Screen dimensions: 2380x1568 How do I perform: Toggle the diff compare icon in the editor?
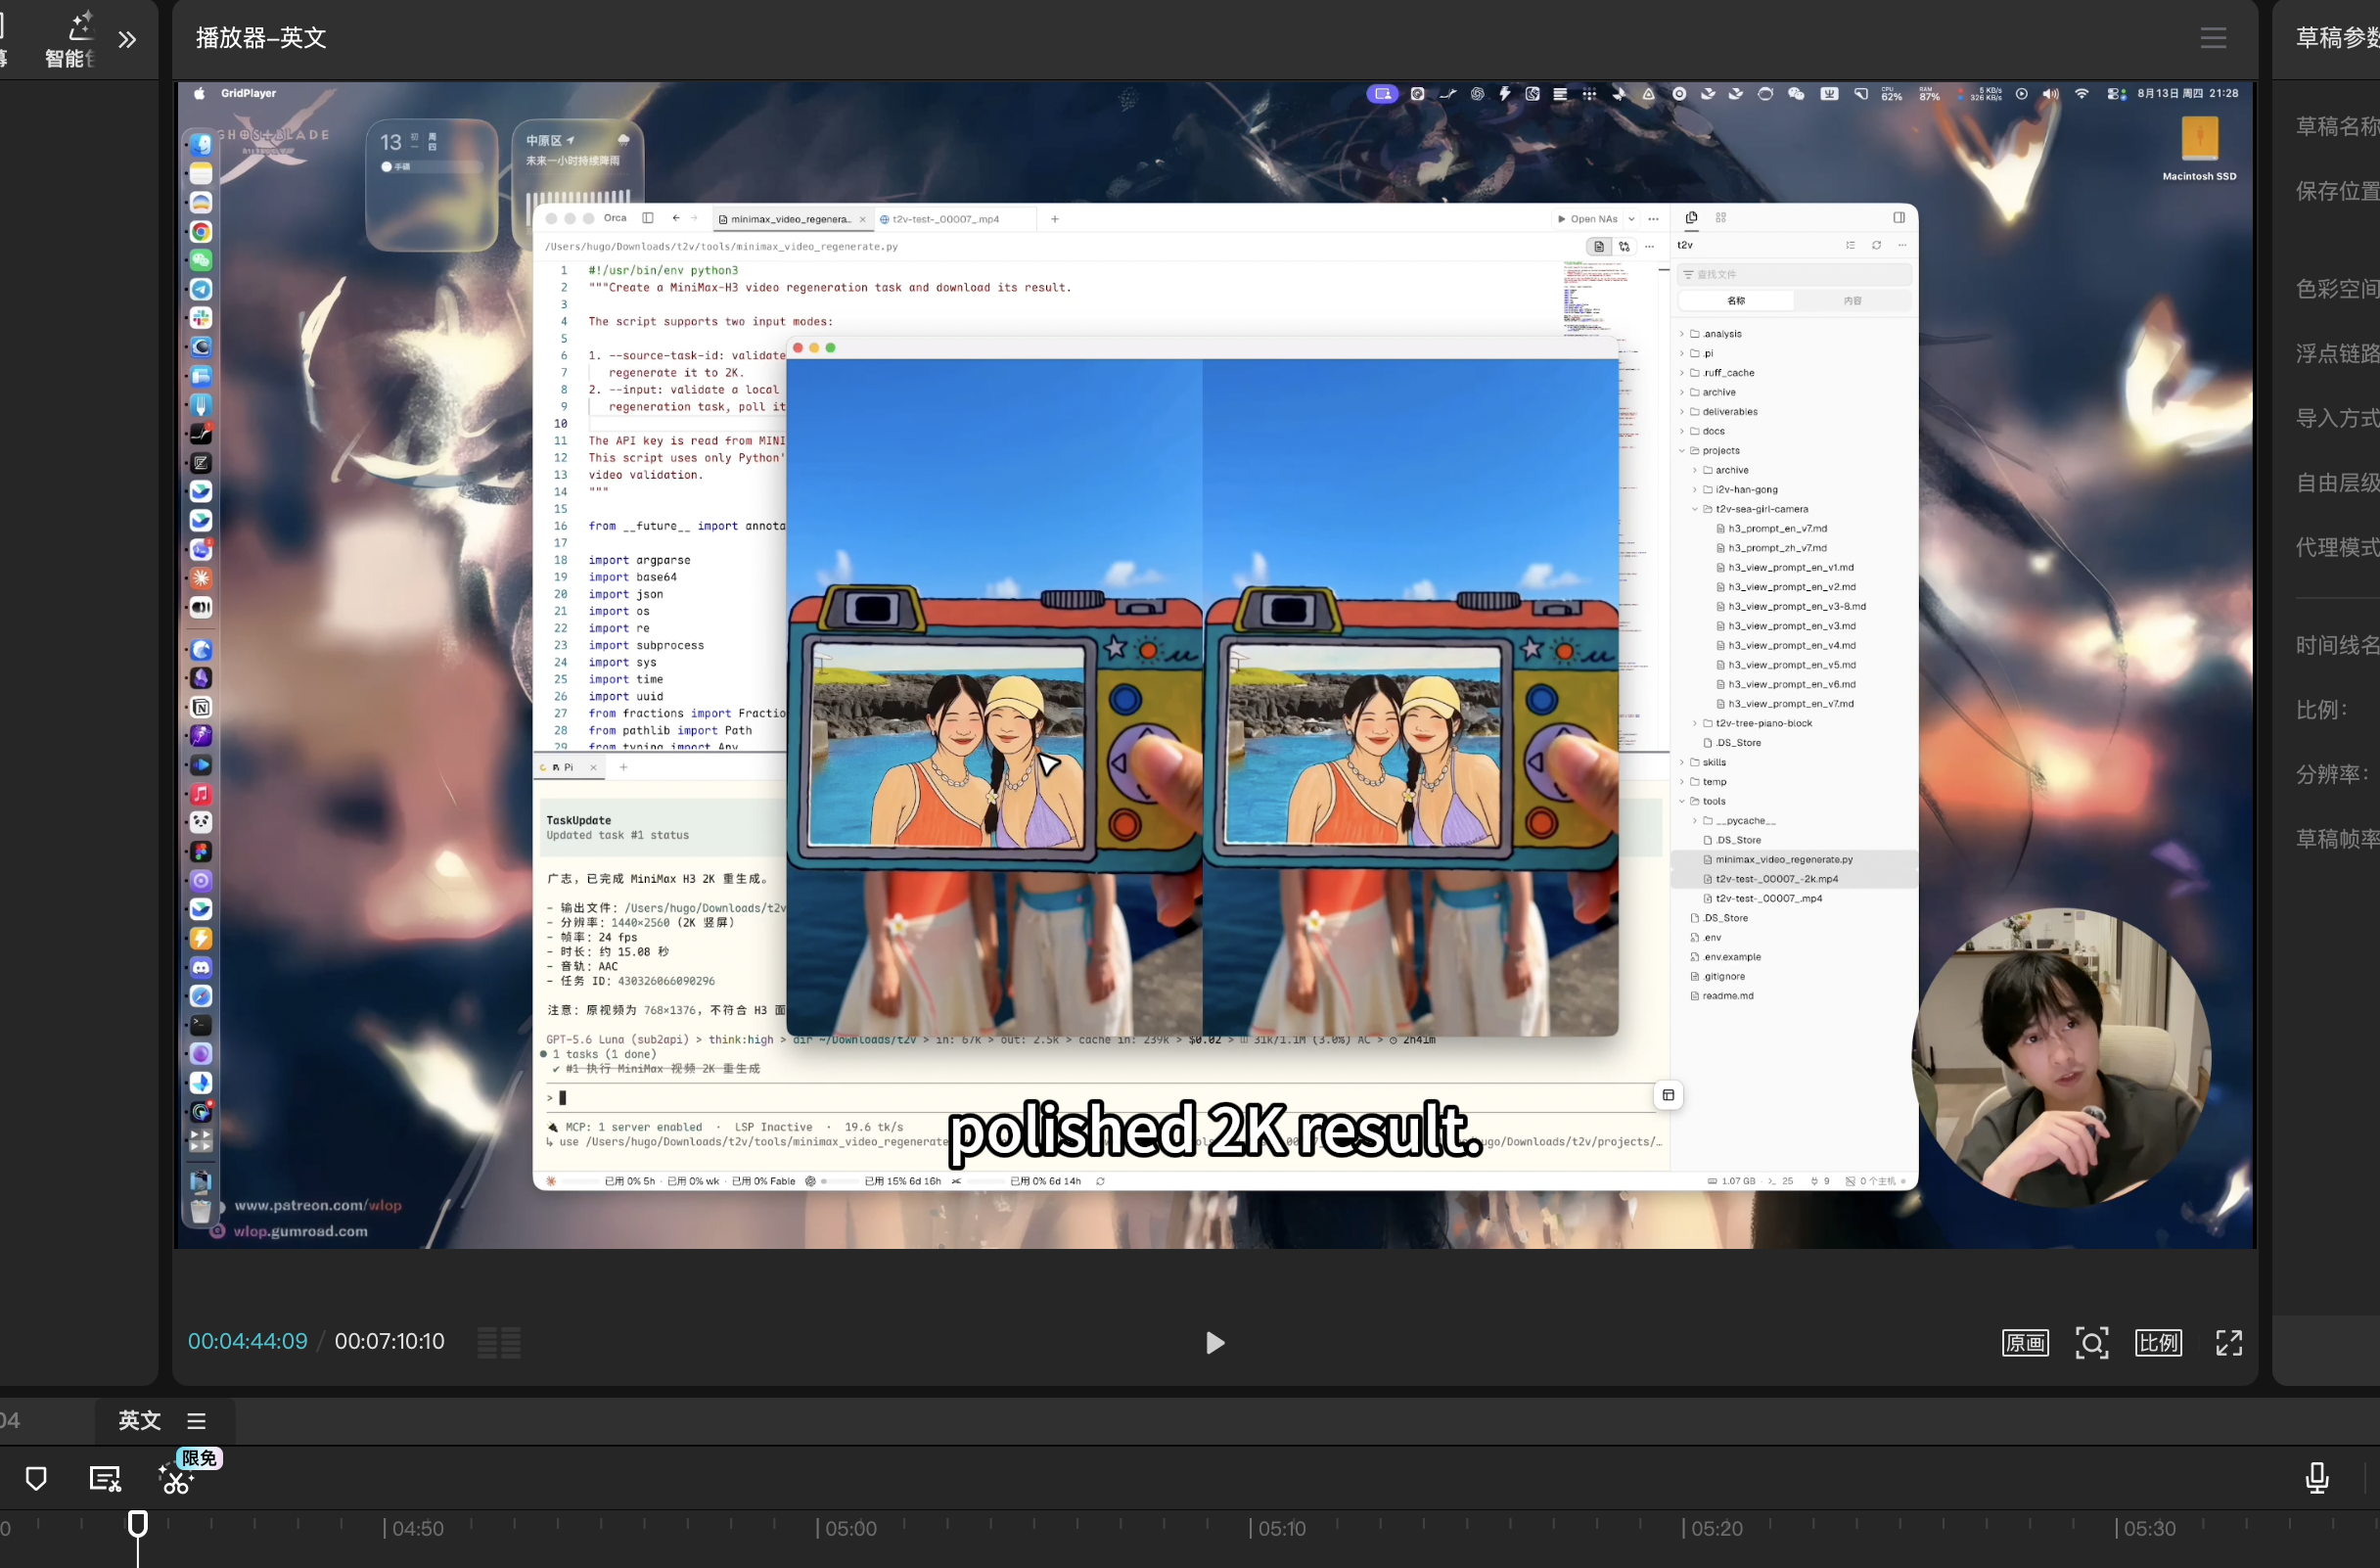(1624, 246)
